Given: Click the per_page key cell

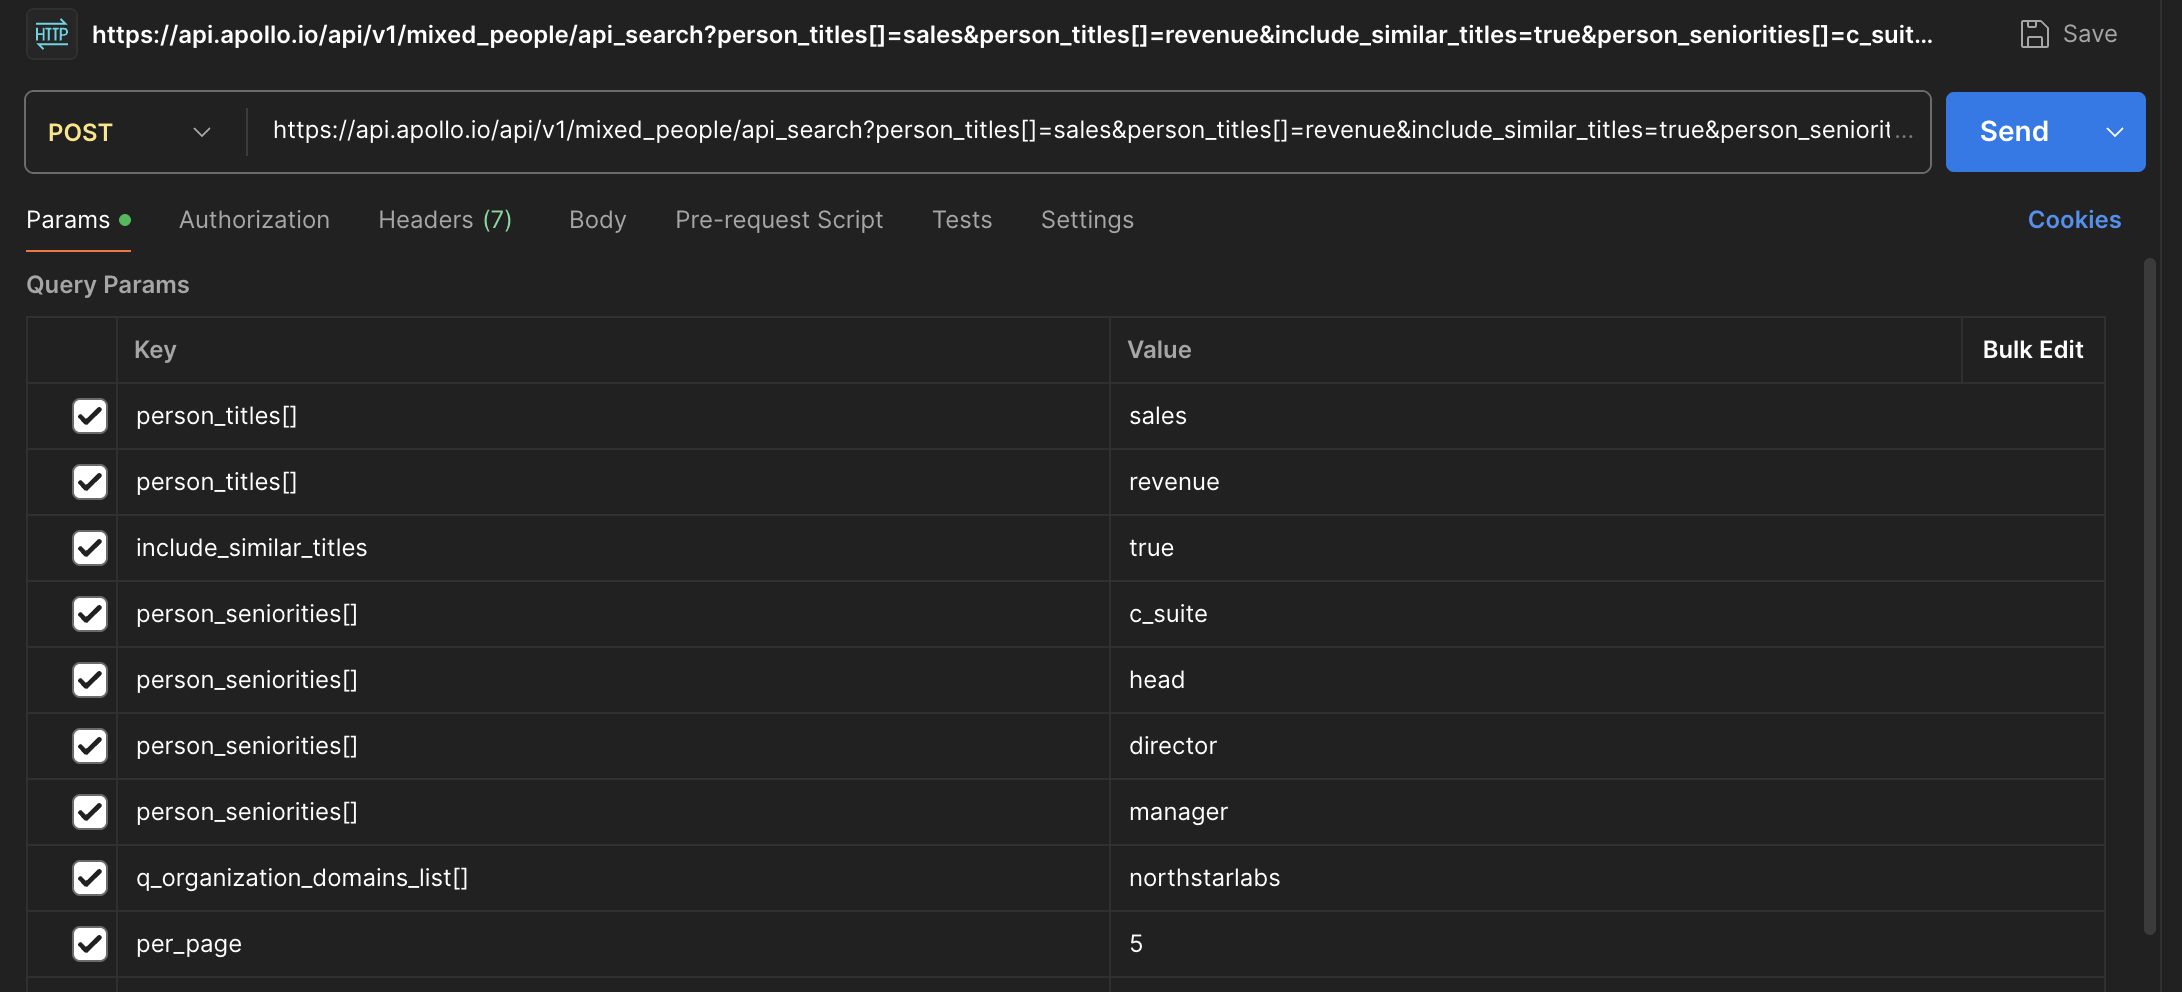Looking at the screenshot, I should 613,944.
